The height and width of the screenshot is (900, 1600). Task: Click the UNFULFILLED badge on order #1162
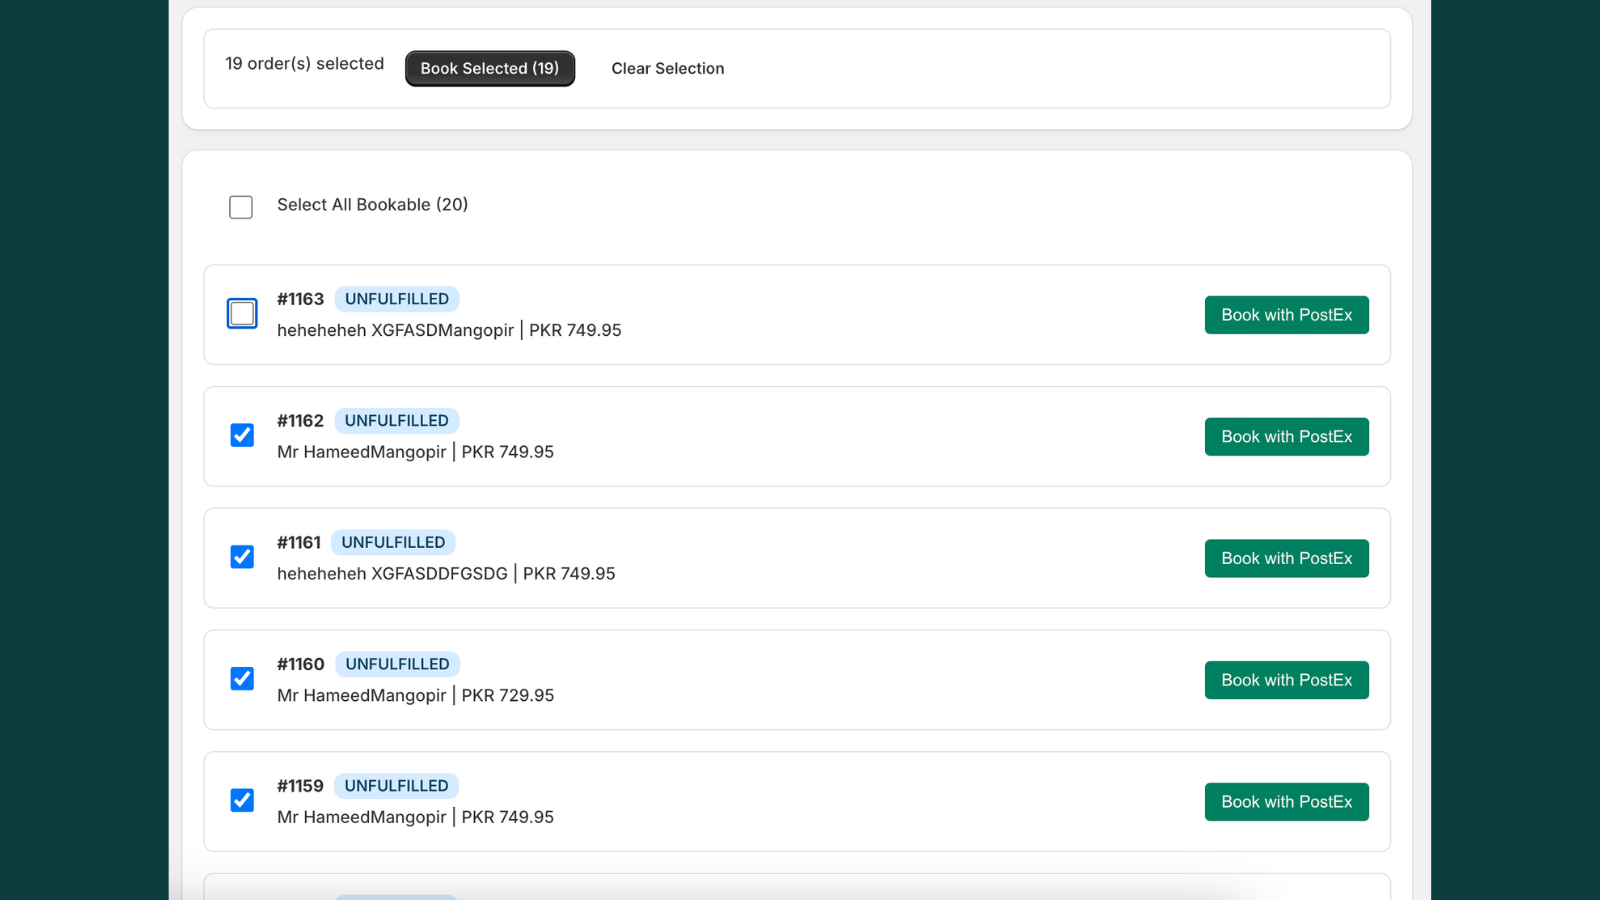(396, 421)
